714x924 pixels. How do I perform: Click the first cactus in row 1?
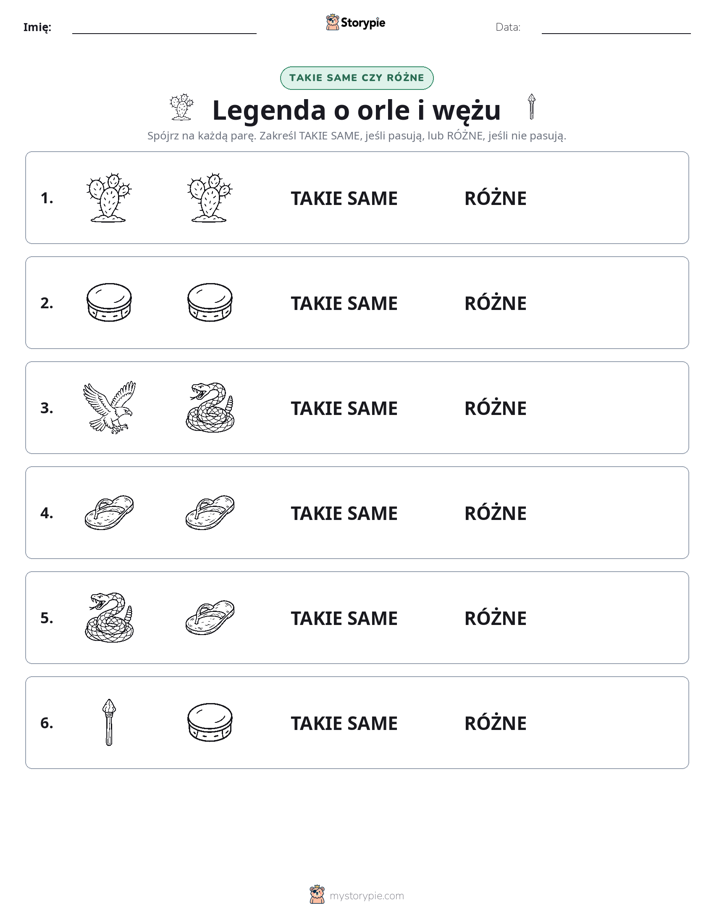(x=109, y=198)
